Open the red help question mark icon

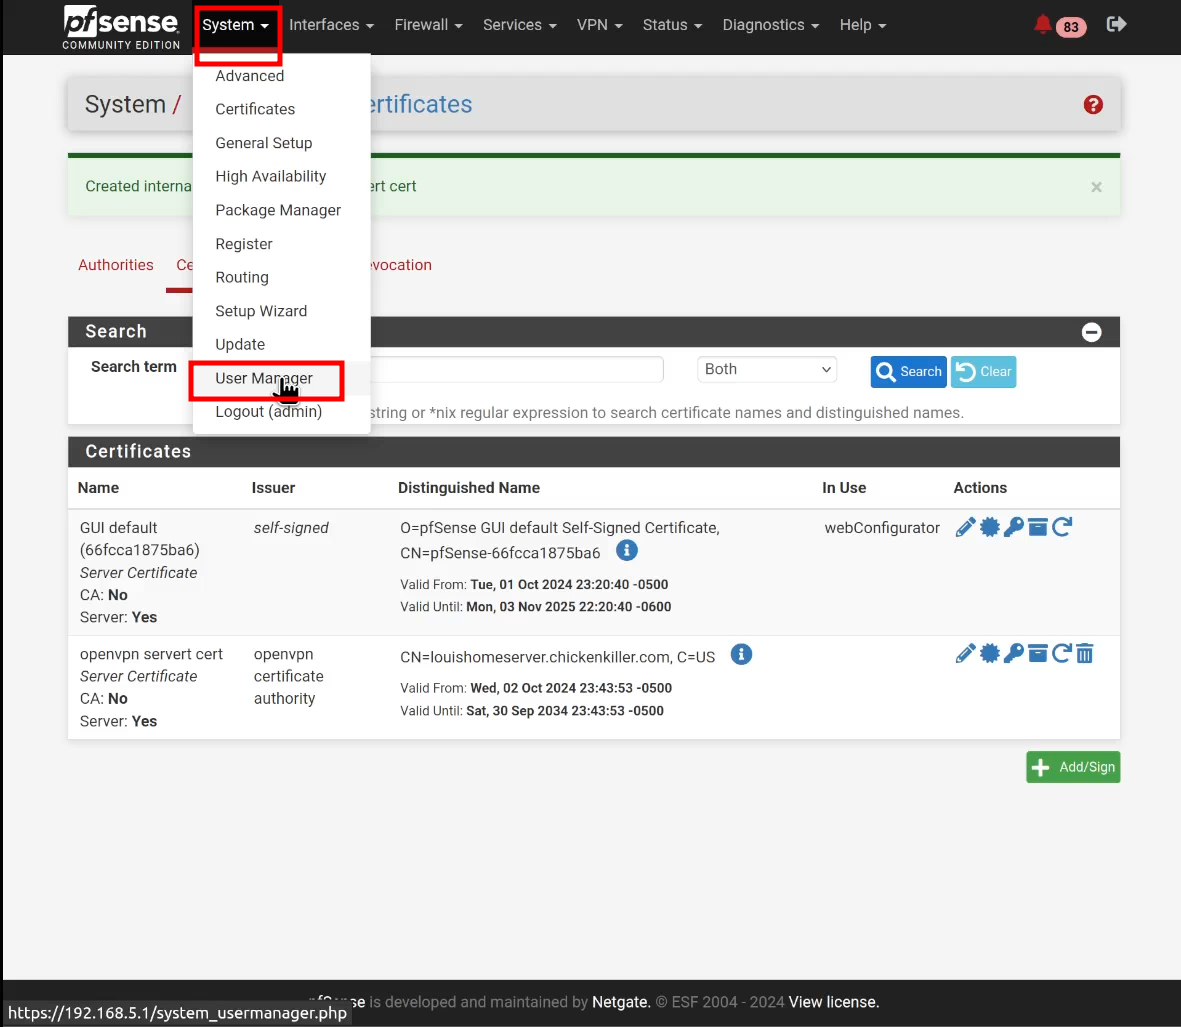[1093, 105]
